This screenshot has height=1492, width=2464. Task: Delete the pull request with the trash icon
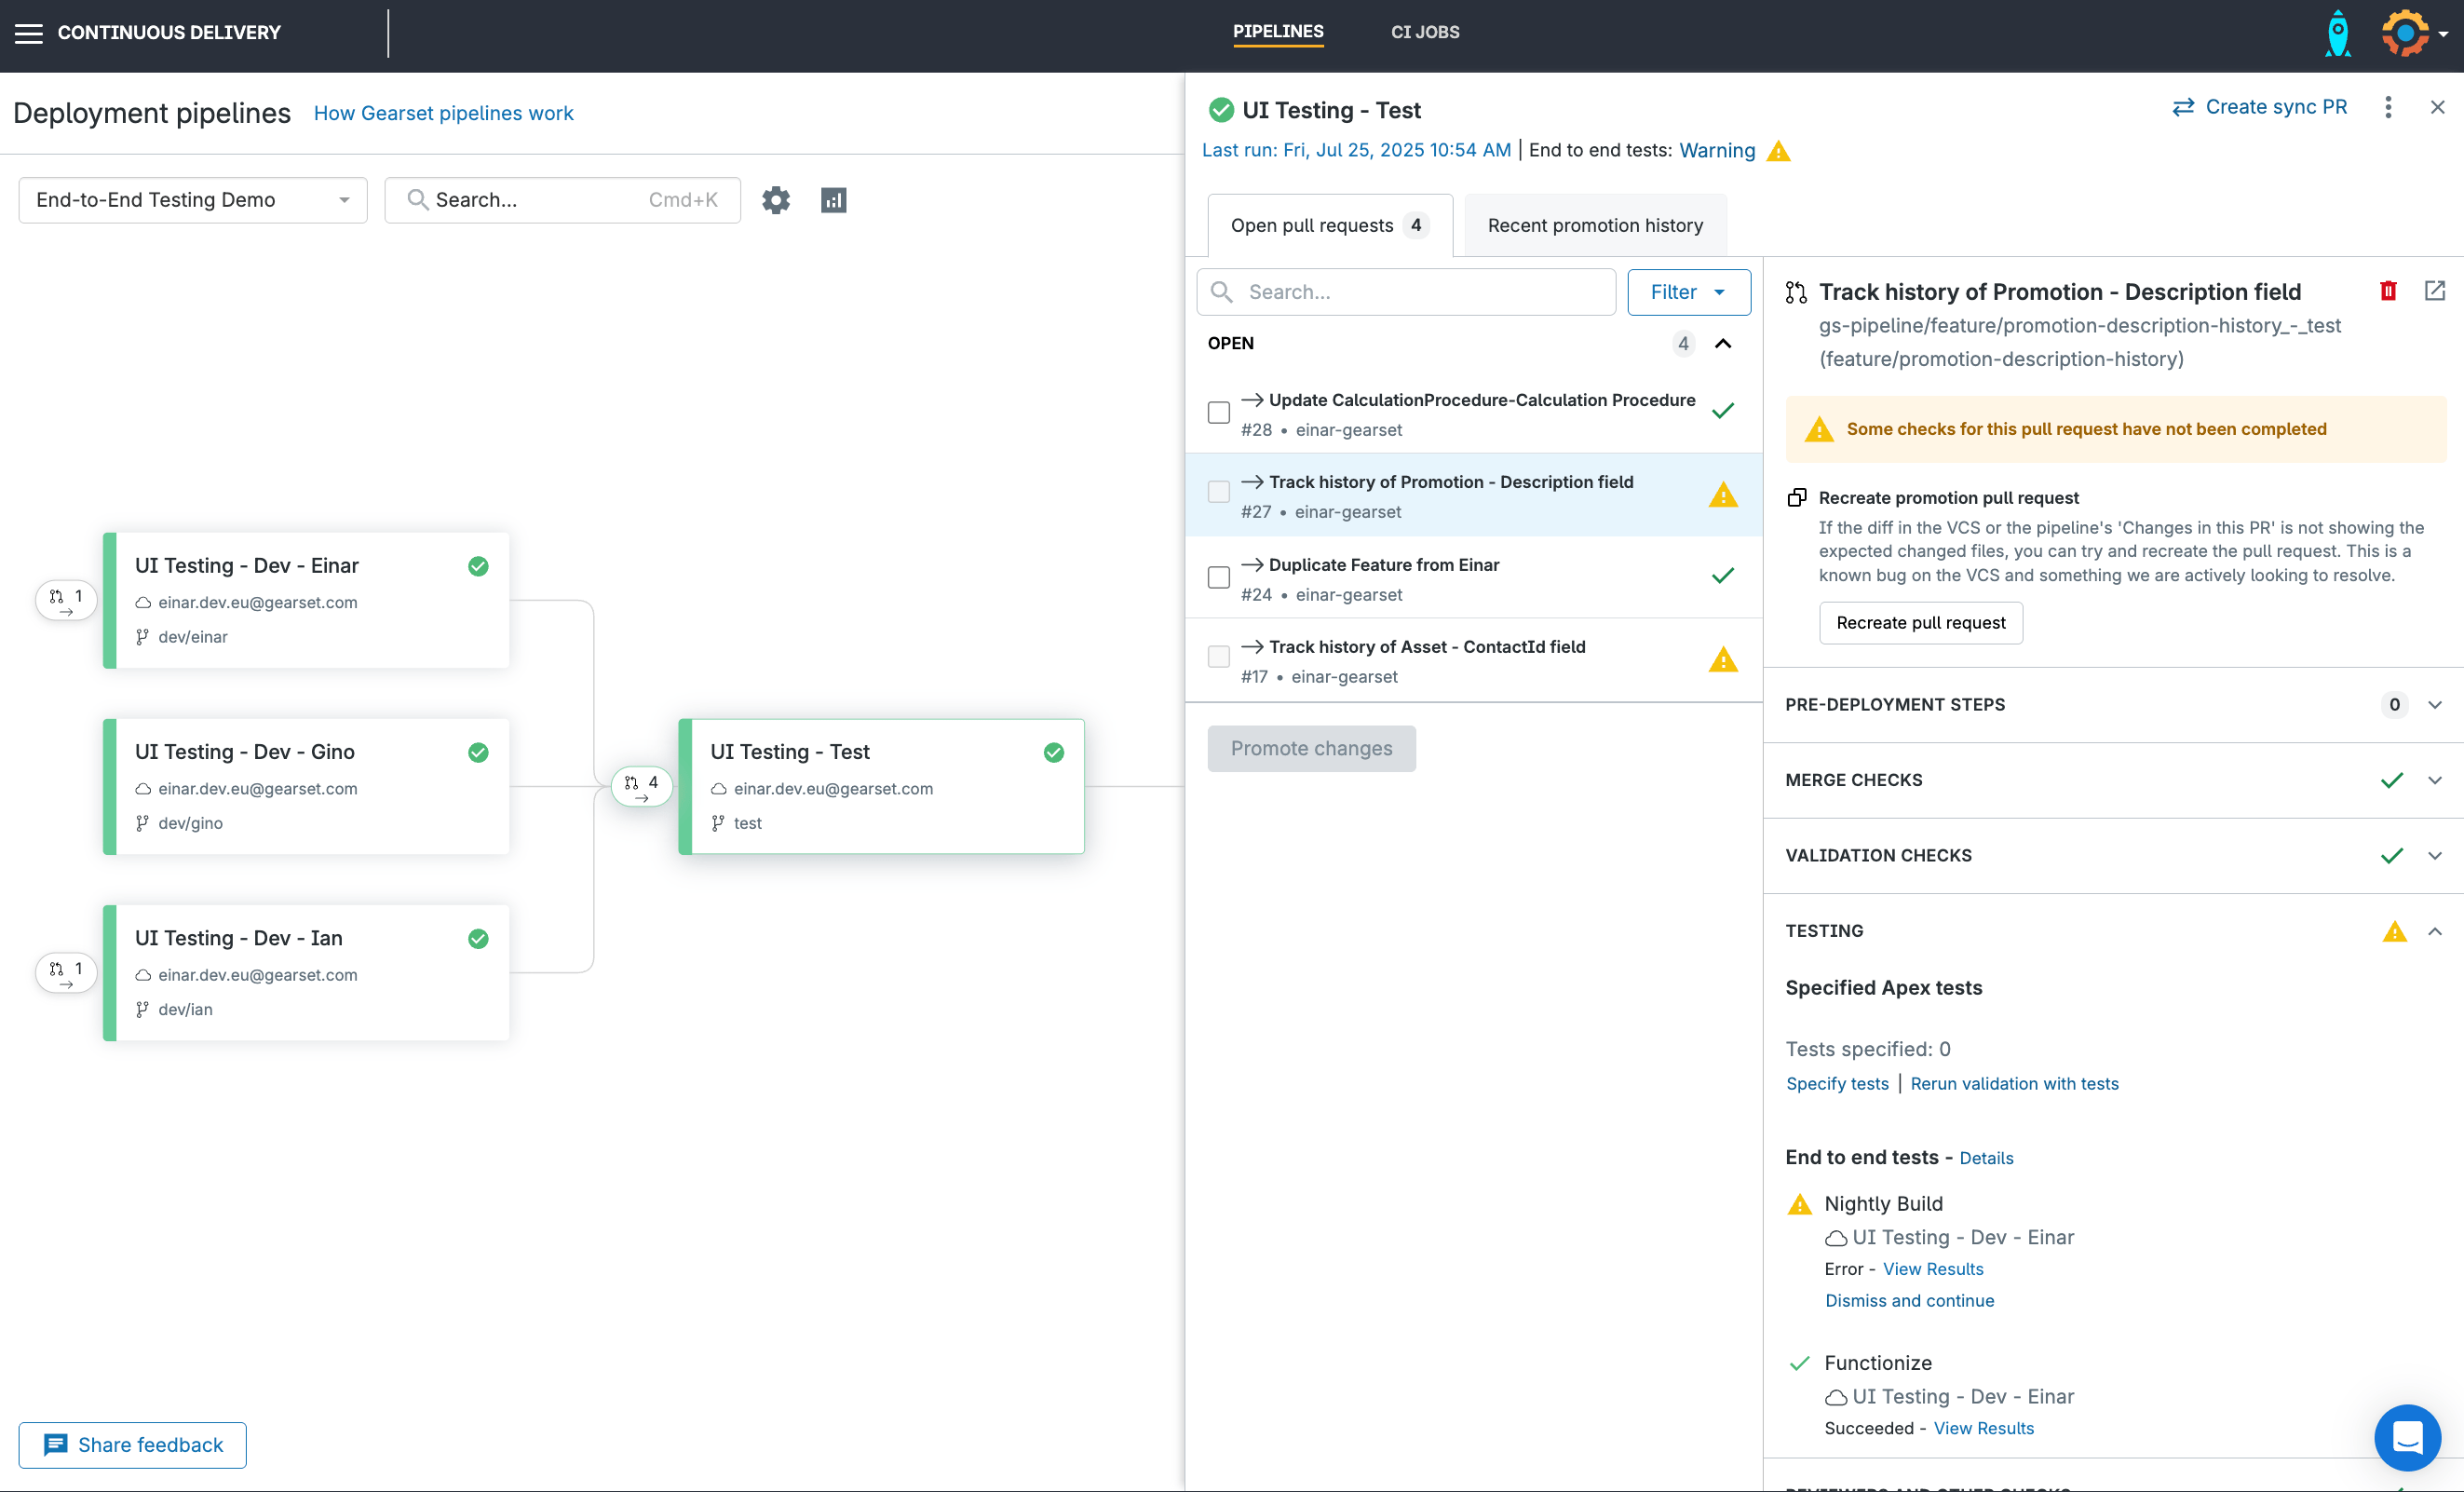tap(2389, 291)
